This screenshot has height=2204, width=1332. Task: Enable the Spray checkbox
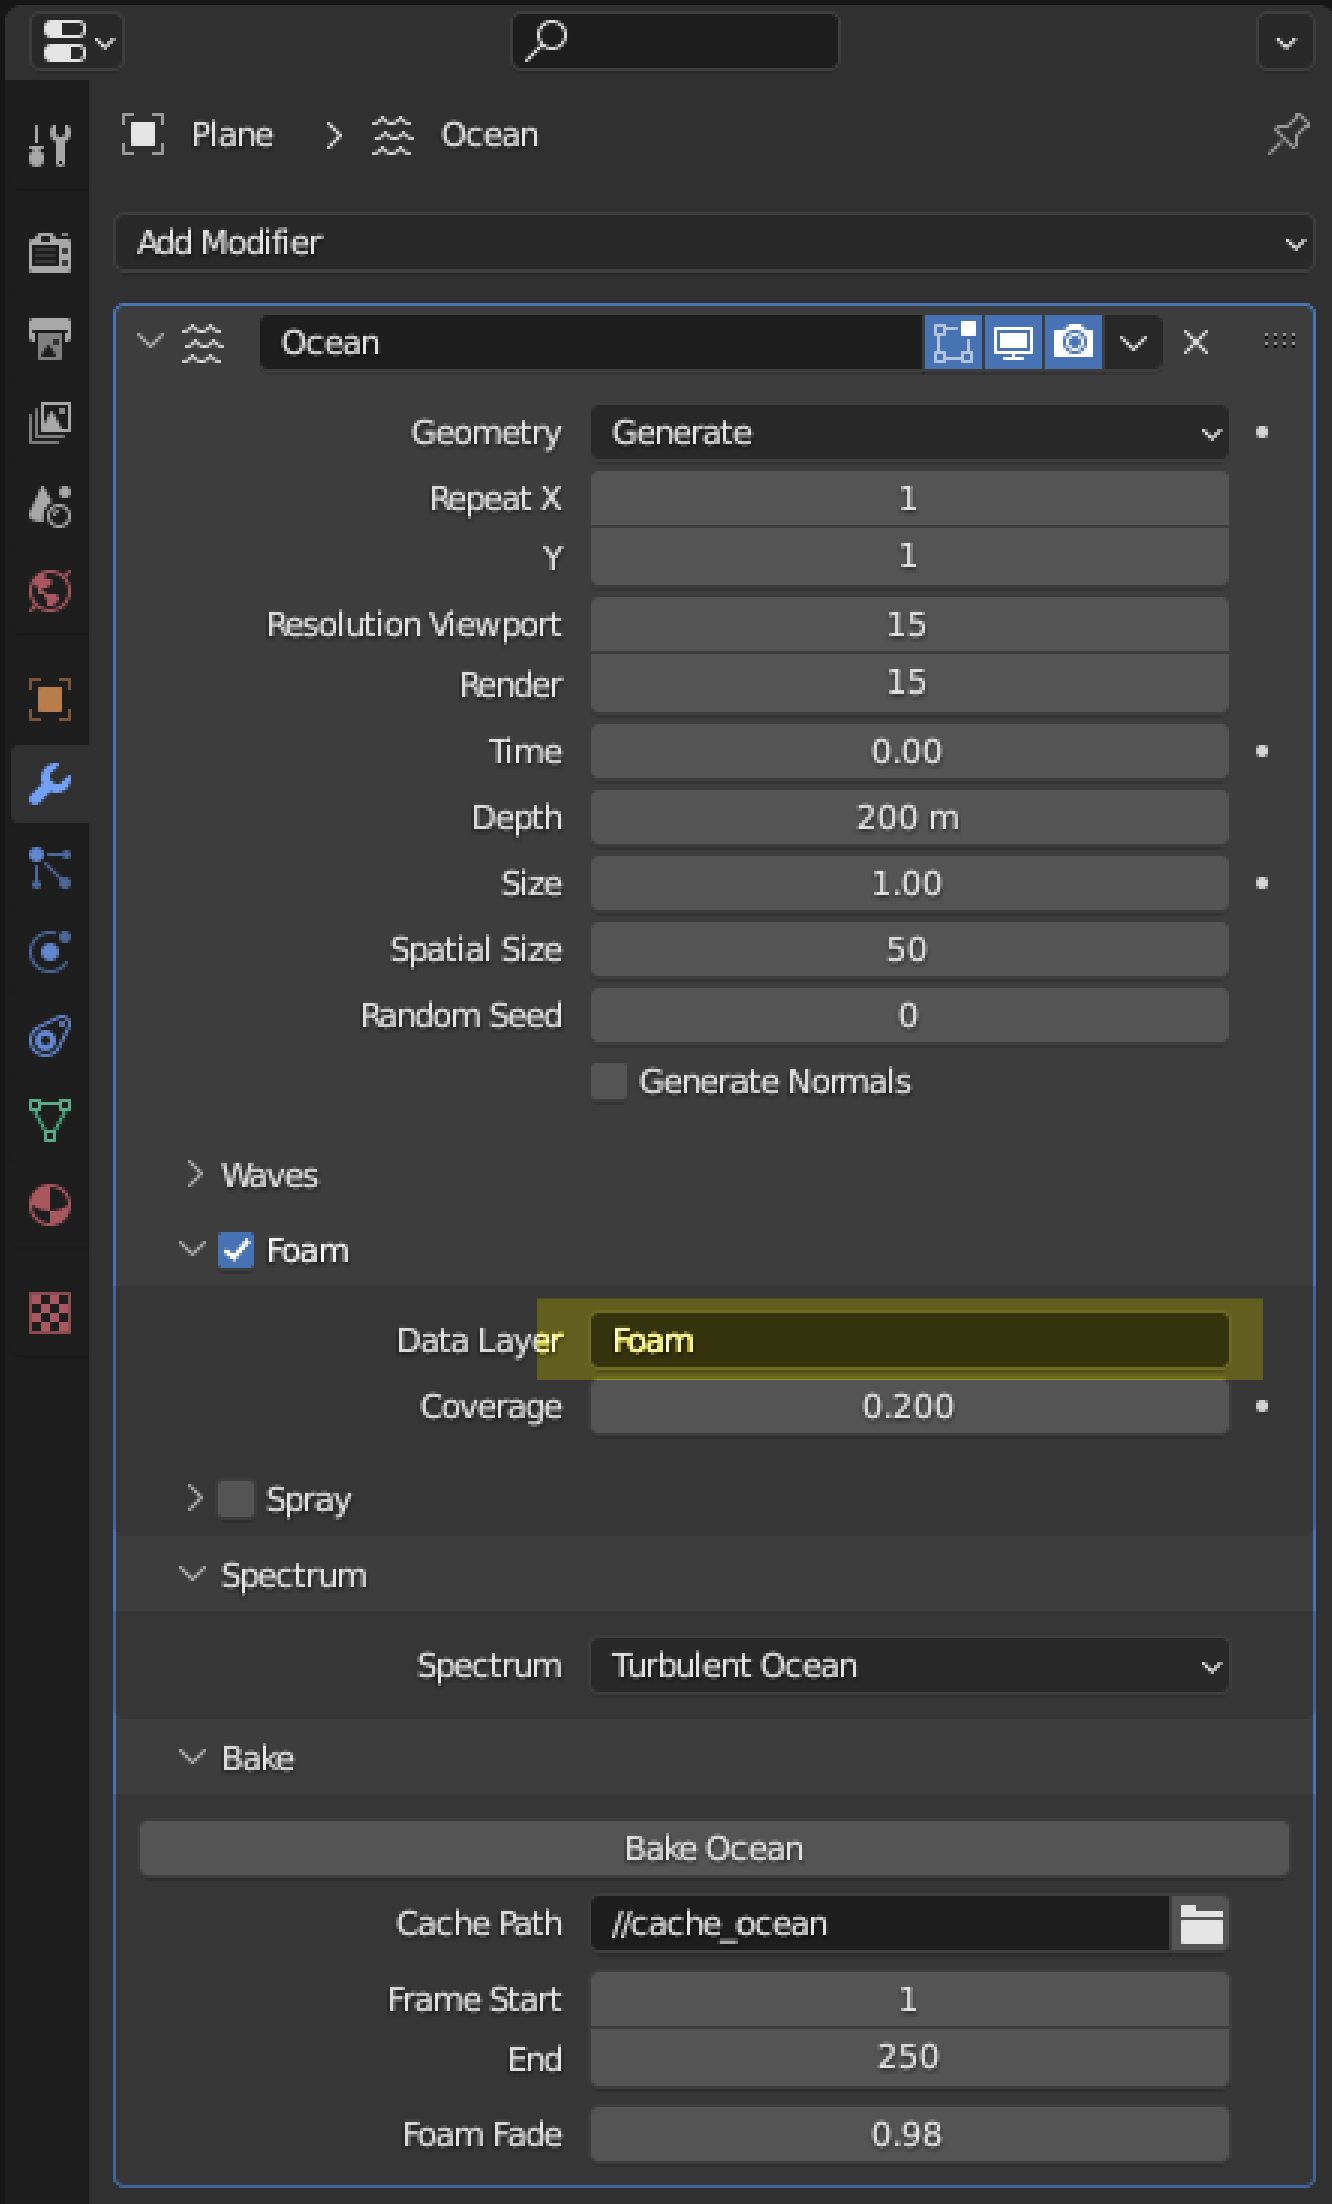(236, 1499)
